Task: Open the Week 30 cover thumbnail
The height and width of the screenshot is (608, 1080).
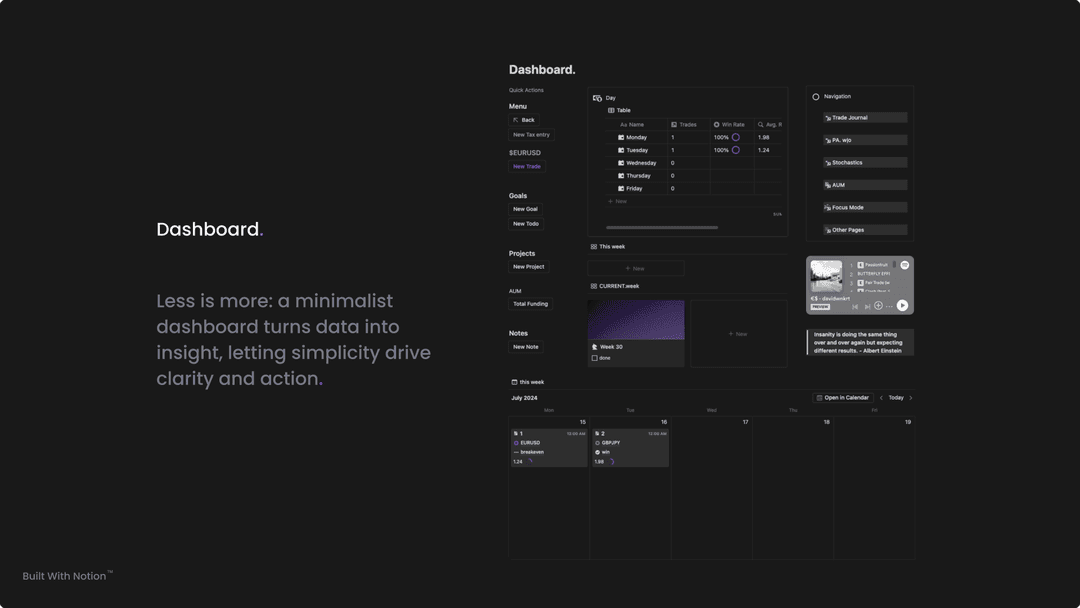Action: tap(636, 320)
